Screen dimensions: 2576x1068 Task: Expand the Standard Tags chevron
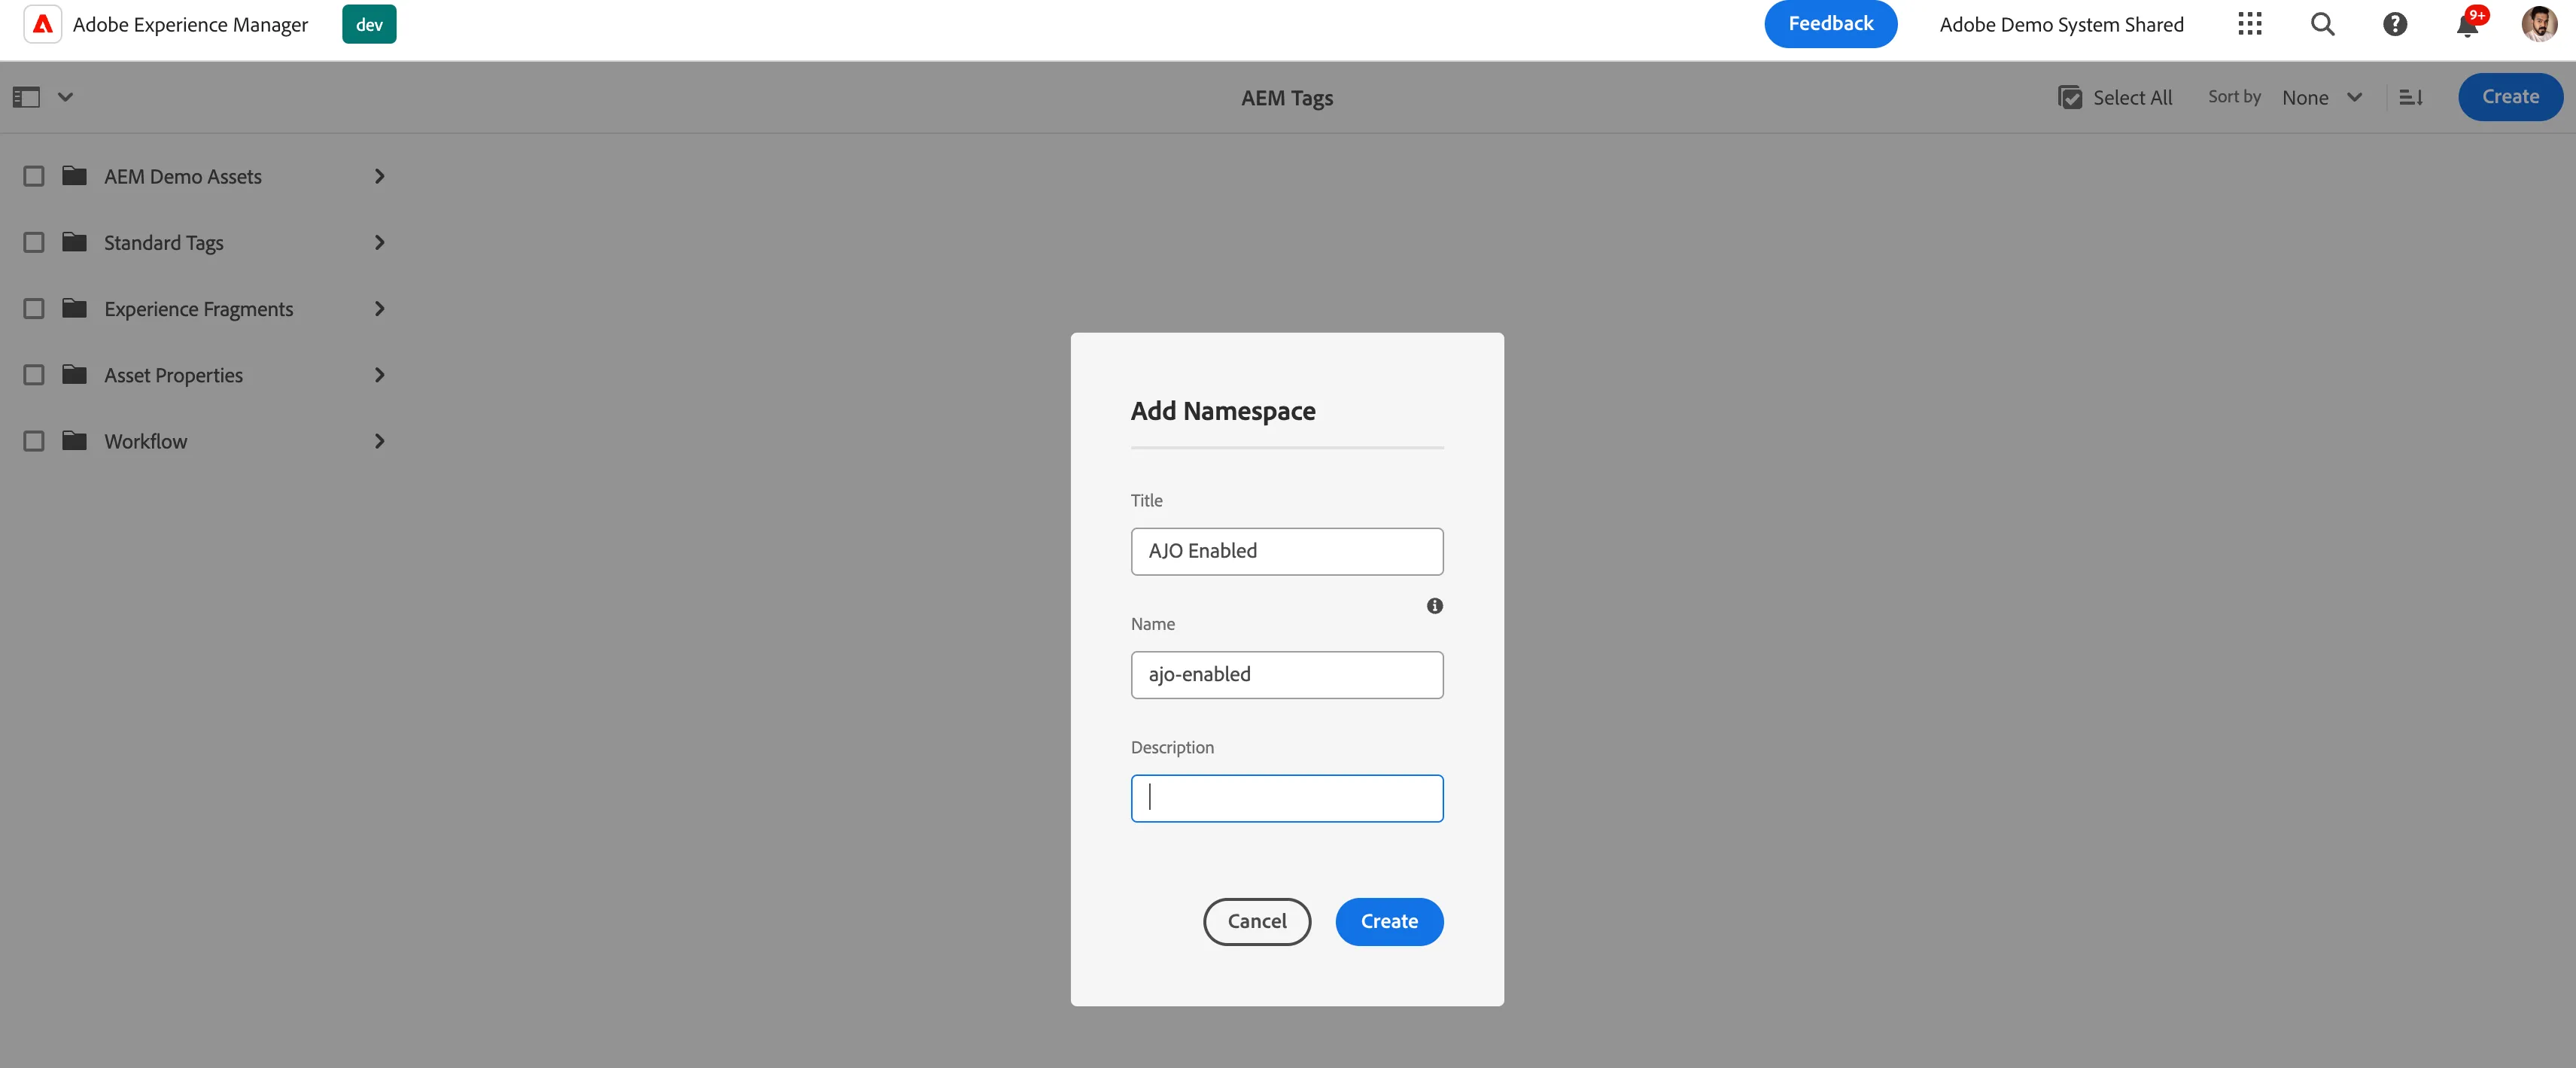[x=379, y=242]
